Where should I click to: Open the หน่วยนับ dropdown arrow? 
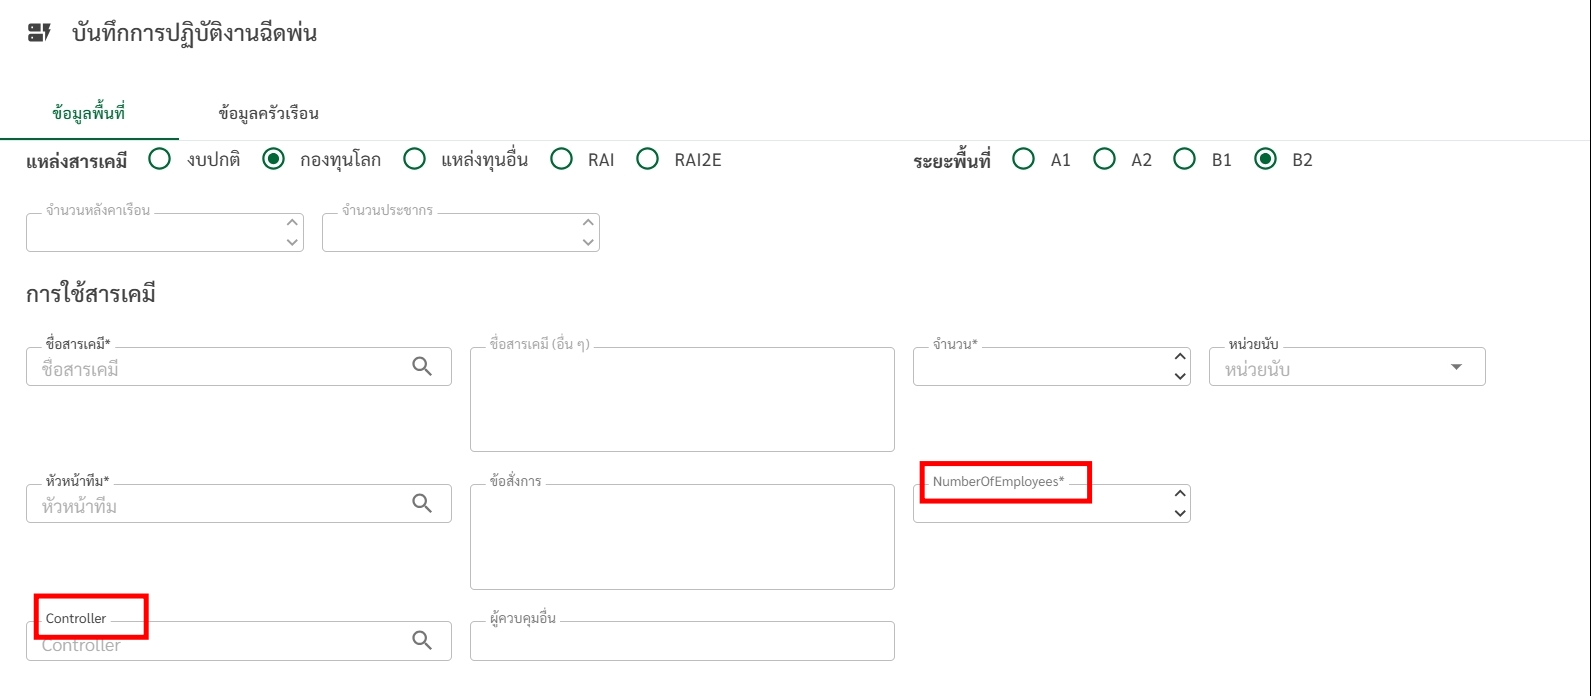(1456, 367)
